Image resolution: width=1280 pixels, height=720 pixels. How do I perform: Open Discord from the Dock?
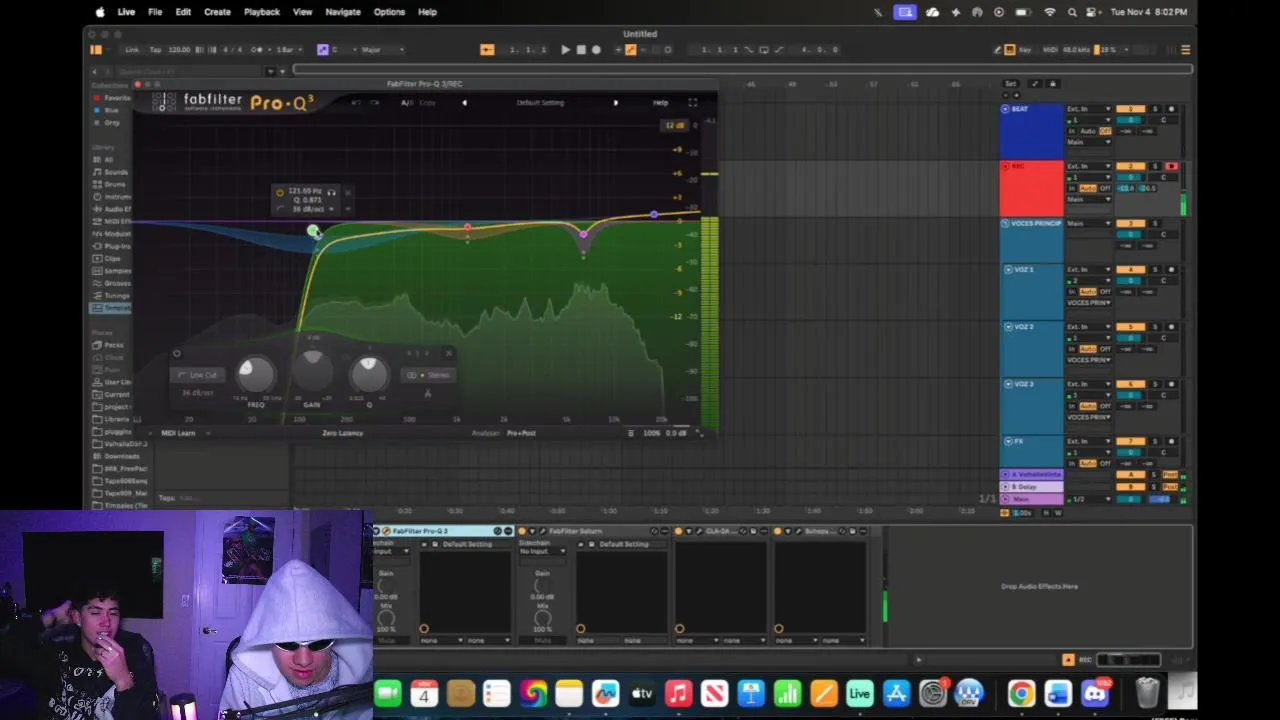1095,693
